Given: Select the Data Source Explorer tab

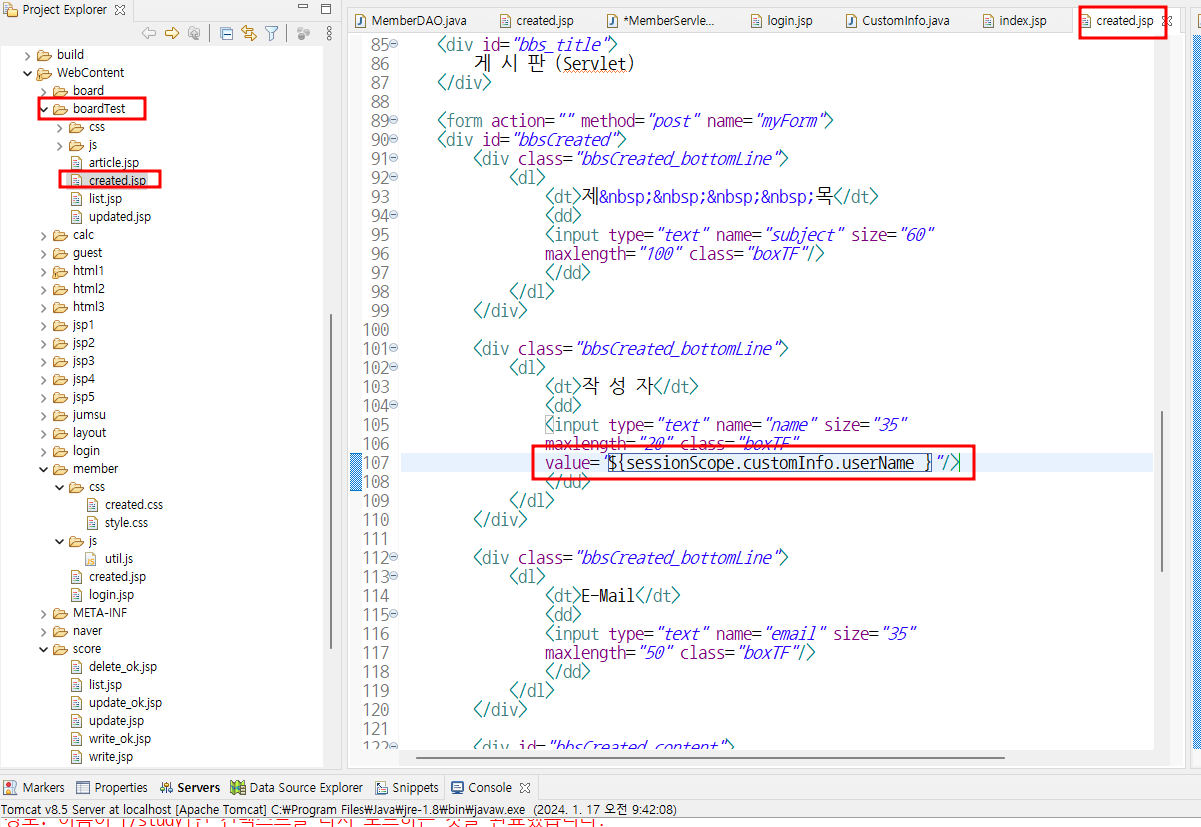Looking at the screenshot, I should point(297,787).
